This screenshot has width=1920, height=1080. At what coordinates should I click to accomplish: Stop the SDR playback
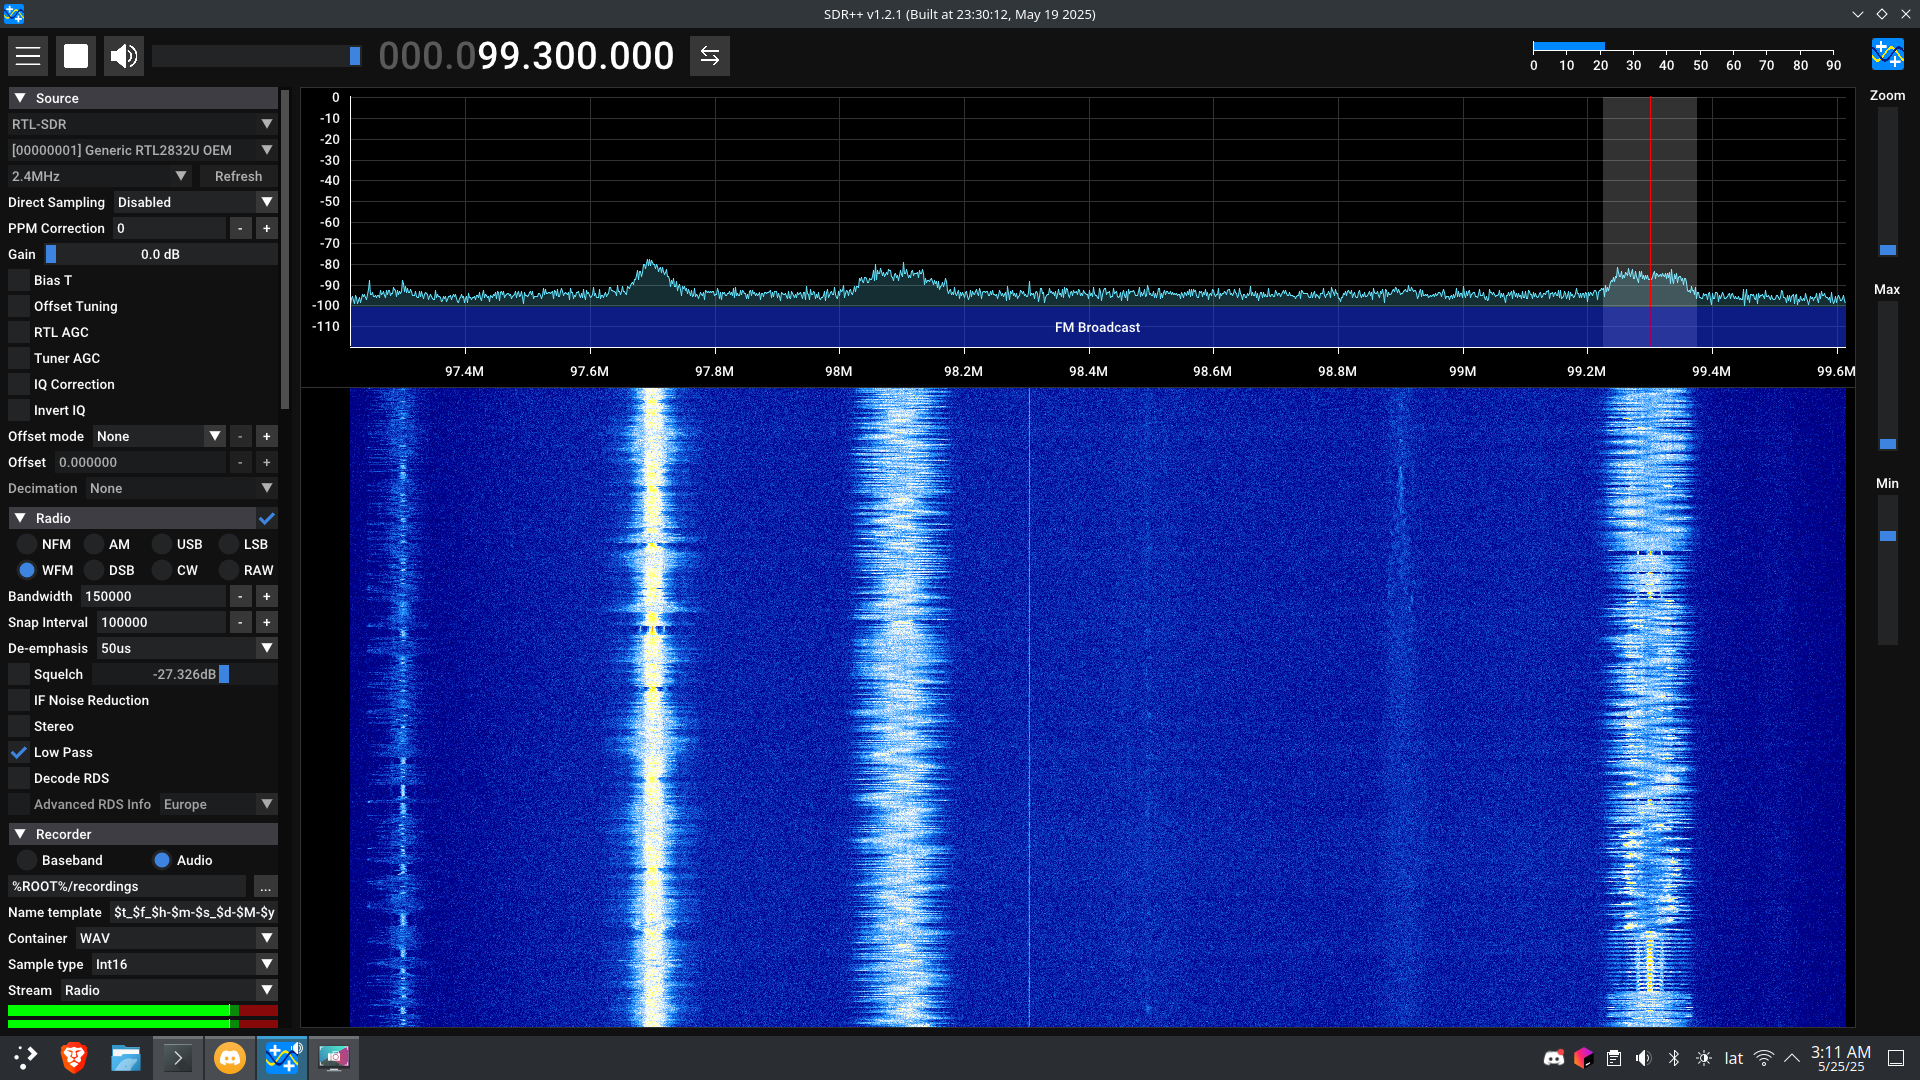76,56
